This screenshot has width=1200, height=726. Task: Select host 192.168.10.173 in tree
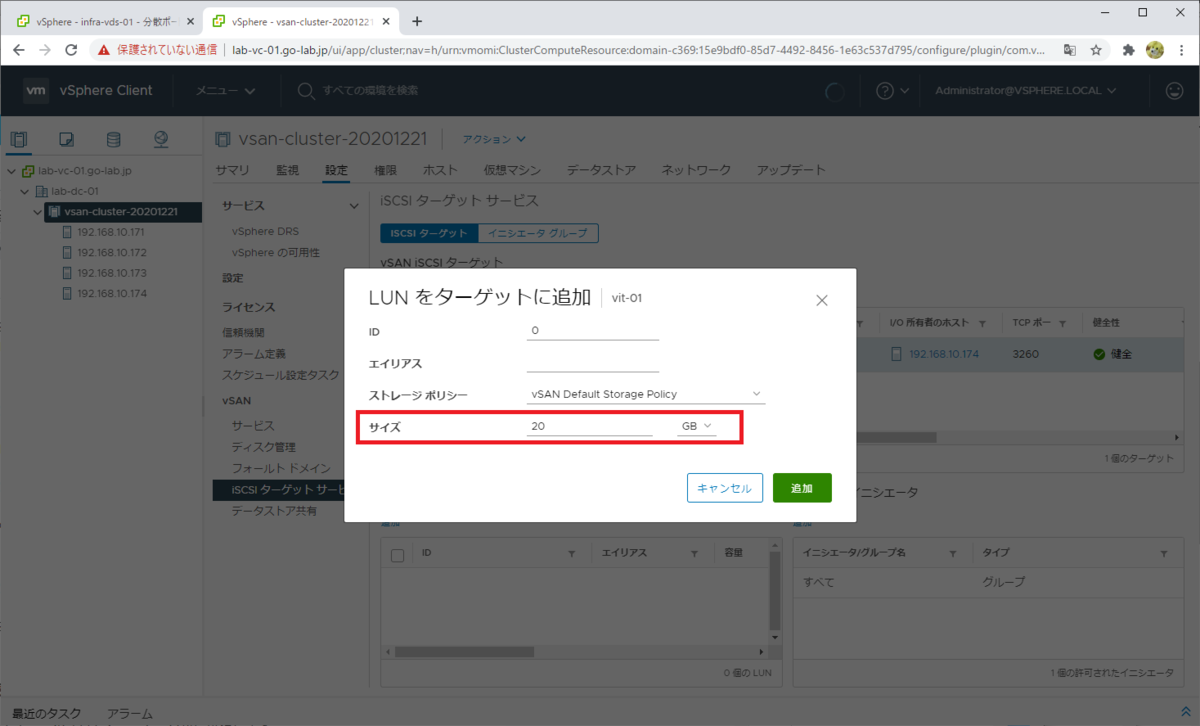click(x=112, y=272)
